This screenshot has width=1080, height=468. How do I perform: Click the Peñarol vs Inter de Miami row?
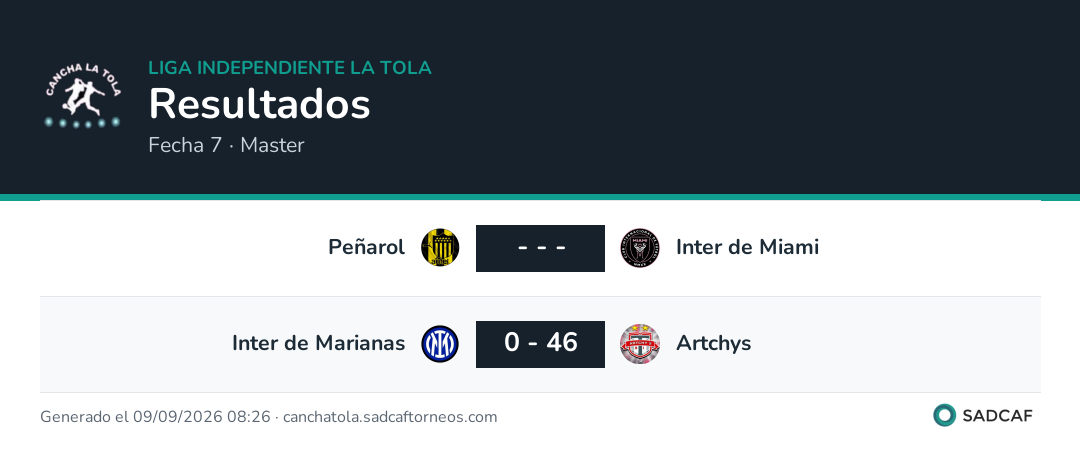[x=540, y=248]
